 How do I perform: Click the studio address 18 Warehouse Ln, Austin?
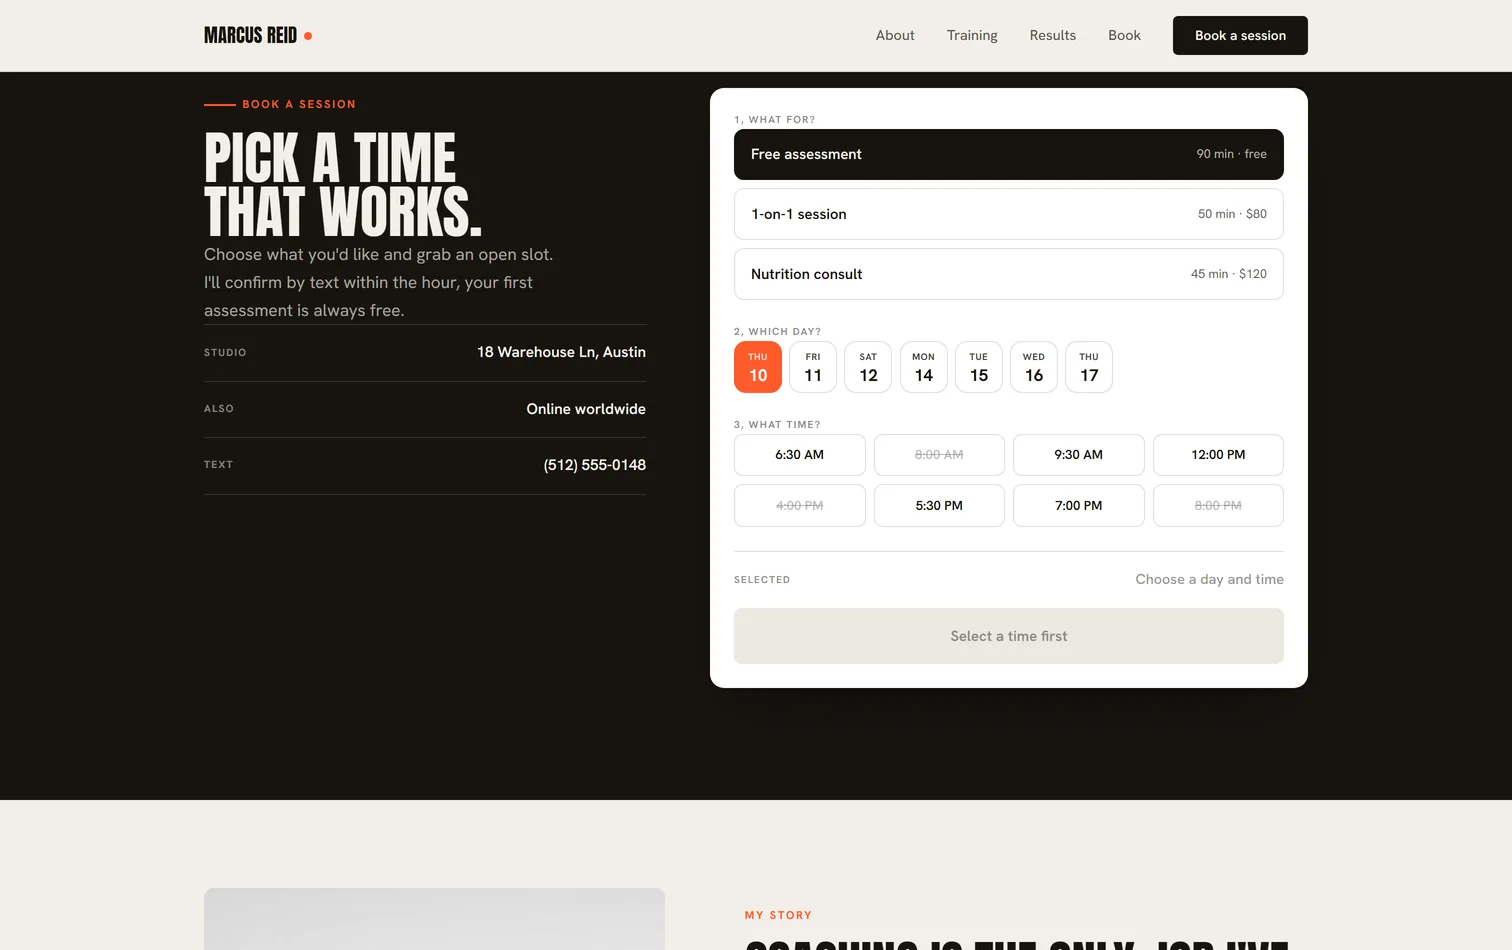[x=561, y=352]
